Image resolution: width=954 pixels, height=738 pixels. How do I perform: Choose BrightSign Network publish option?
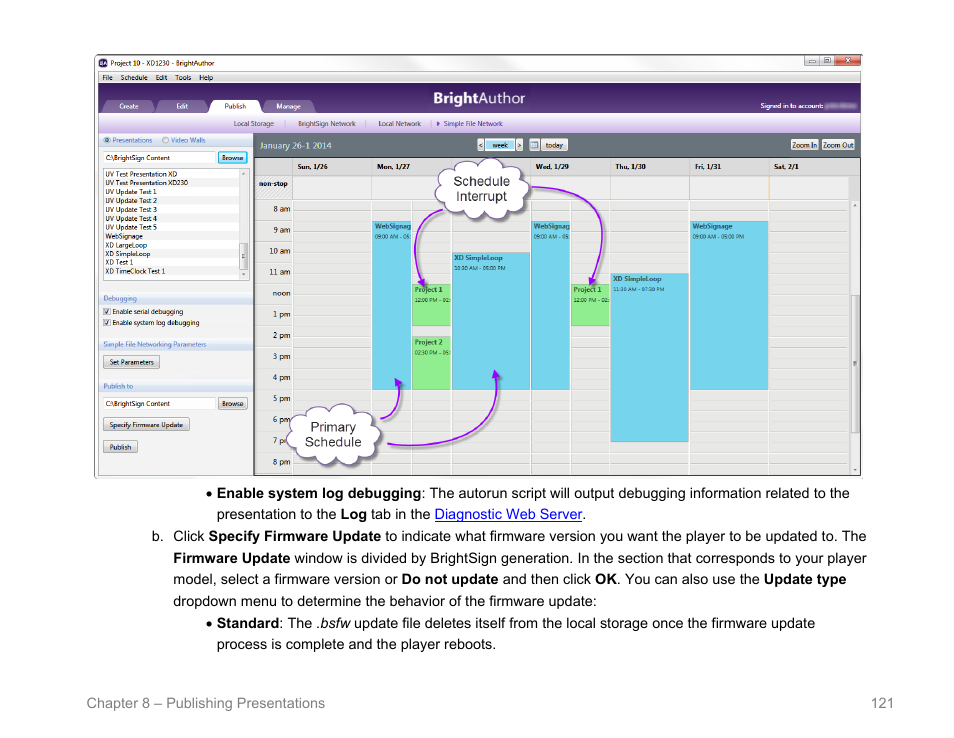327,124
